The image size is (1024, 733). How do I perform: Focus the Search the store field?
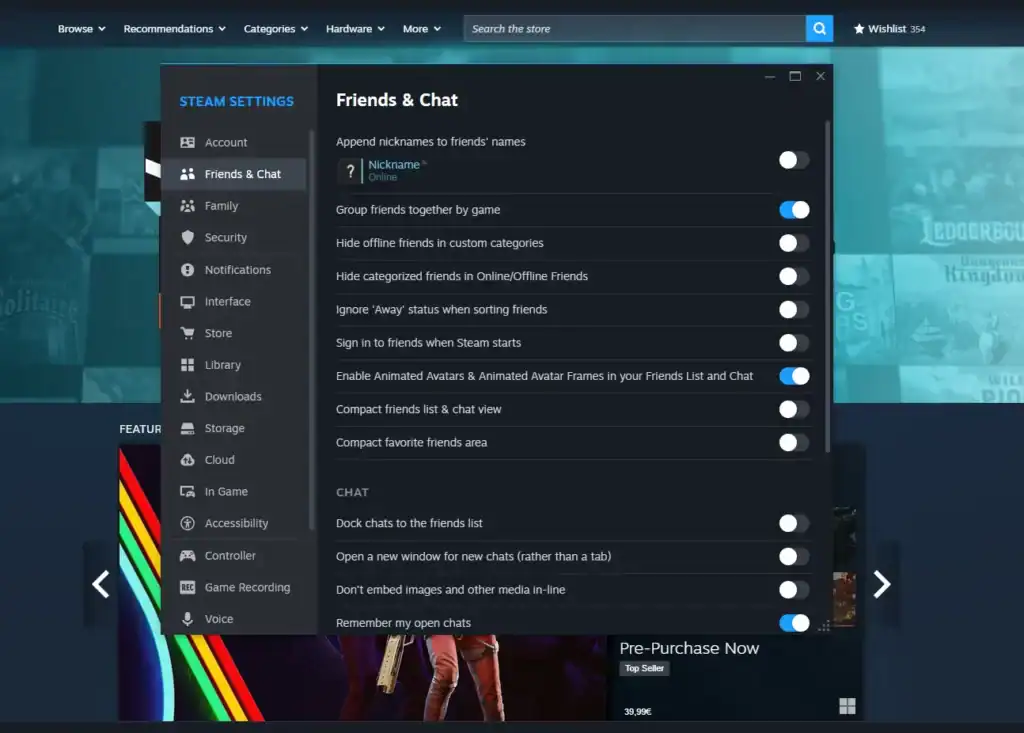634,29
